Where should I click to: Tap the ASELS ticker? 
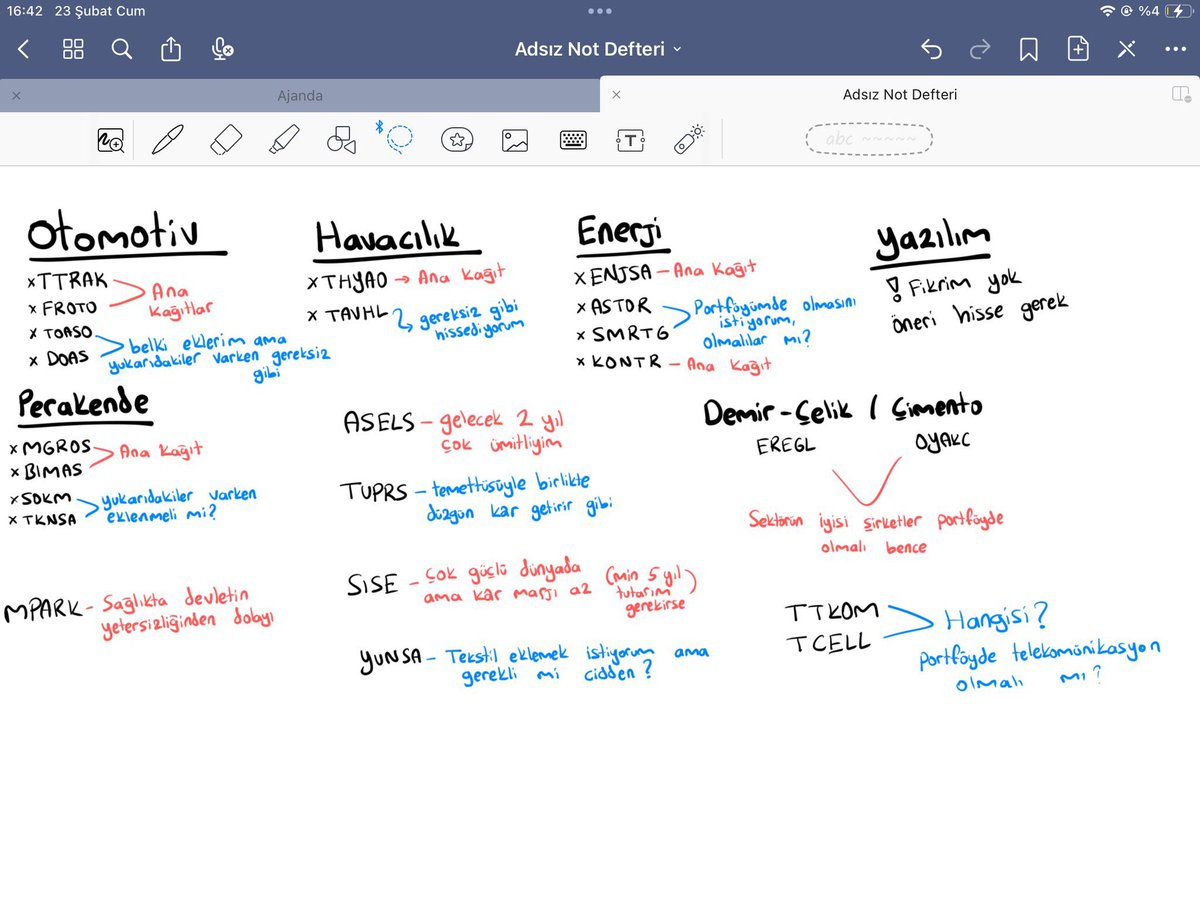(x=378, y=422)
